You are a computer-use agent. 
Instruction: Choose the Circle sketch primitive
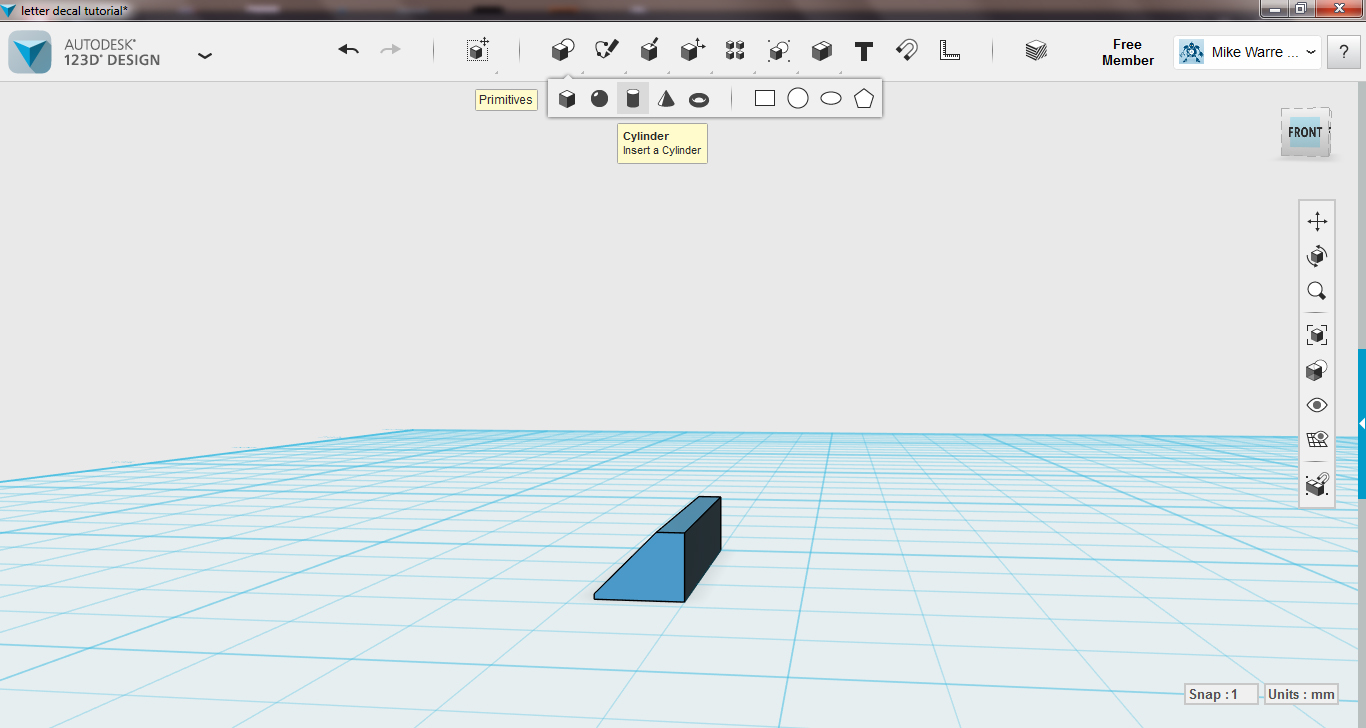click(x=798, y=98)
